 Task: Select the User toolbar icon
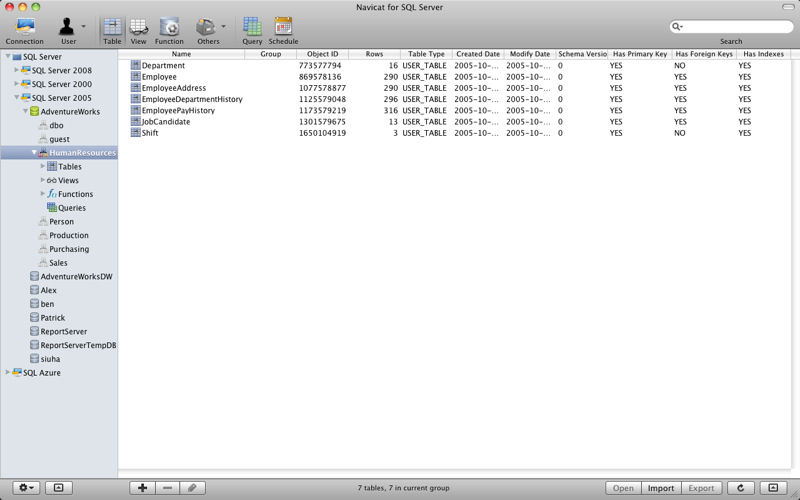[67, 27]
